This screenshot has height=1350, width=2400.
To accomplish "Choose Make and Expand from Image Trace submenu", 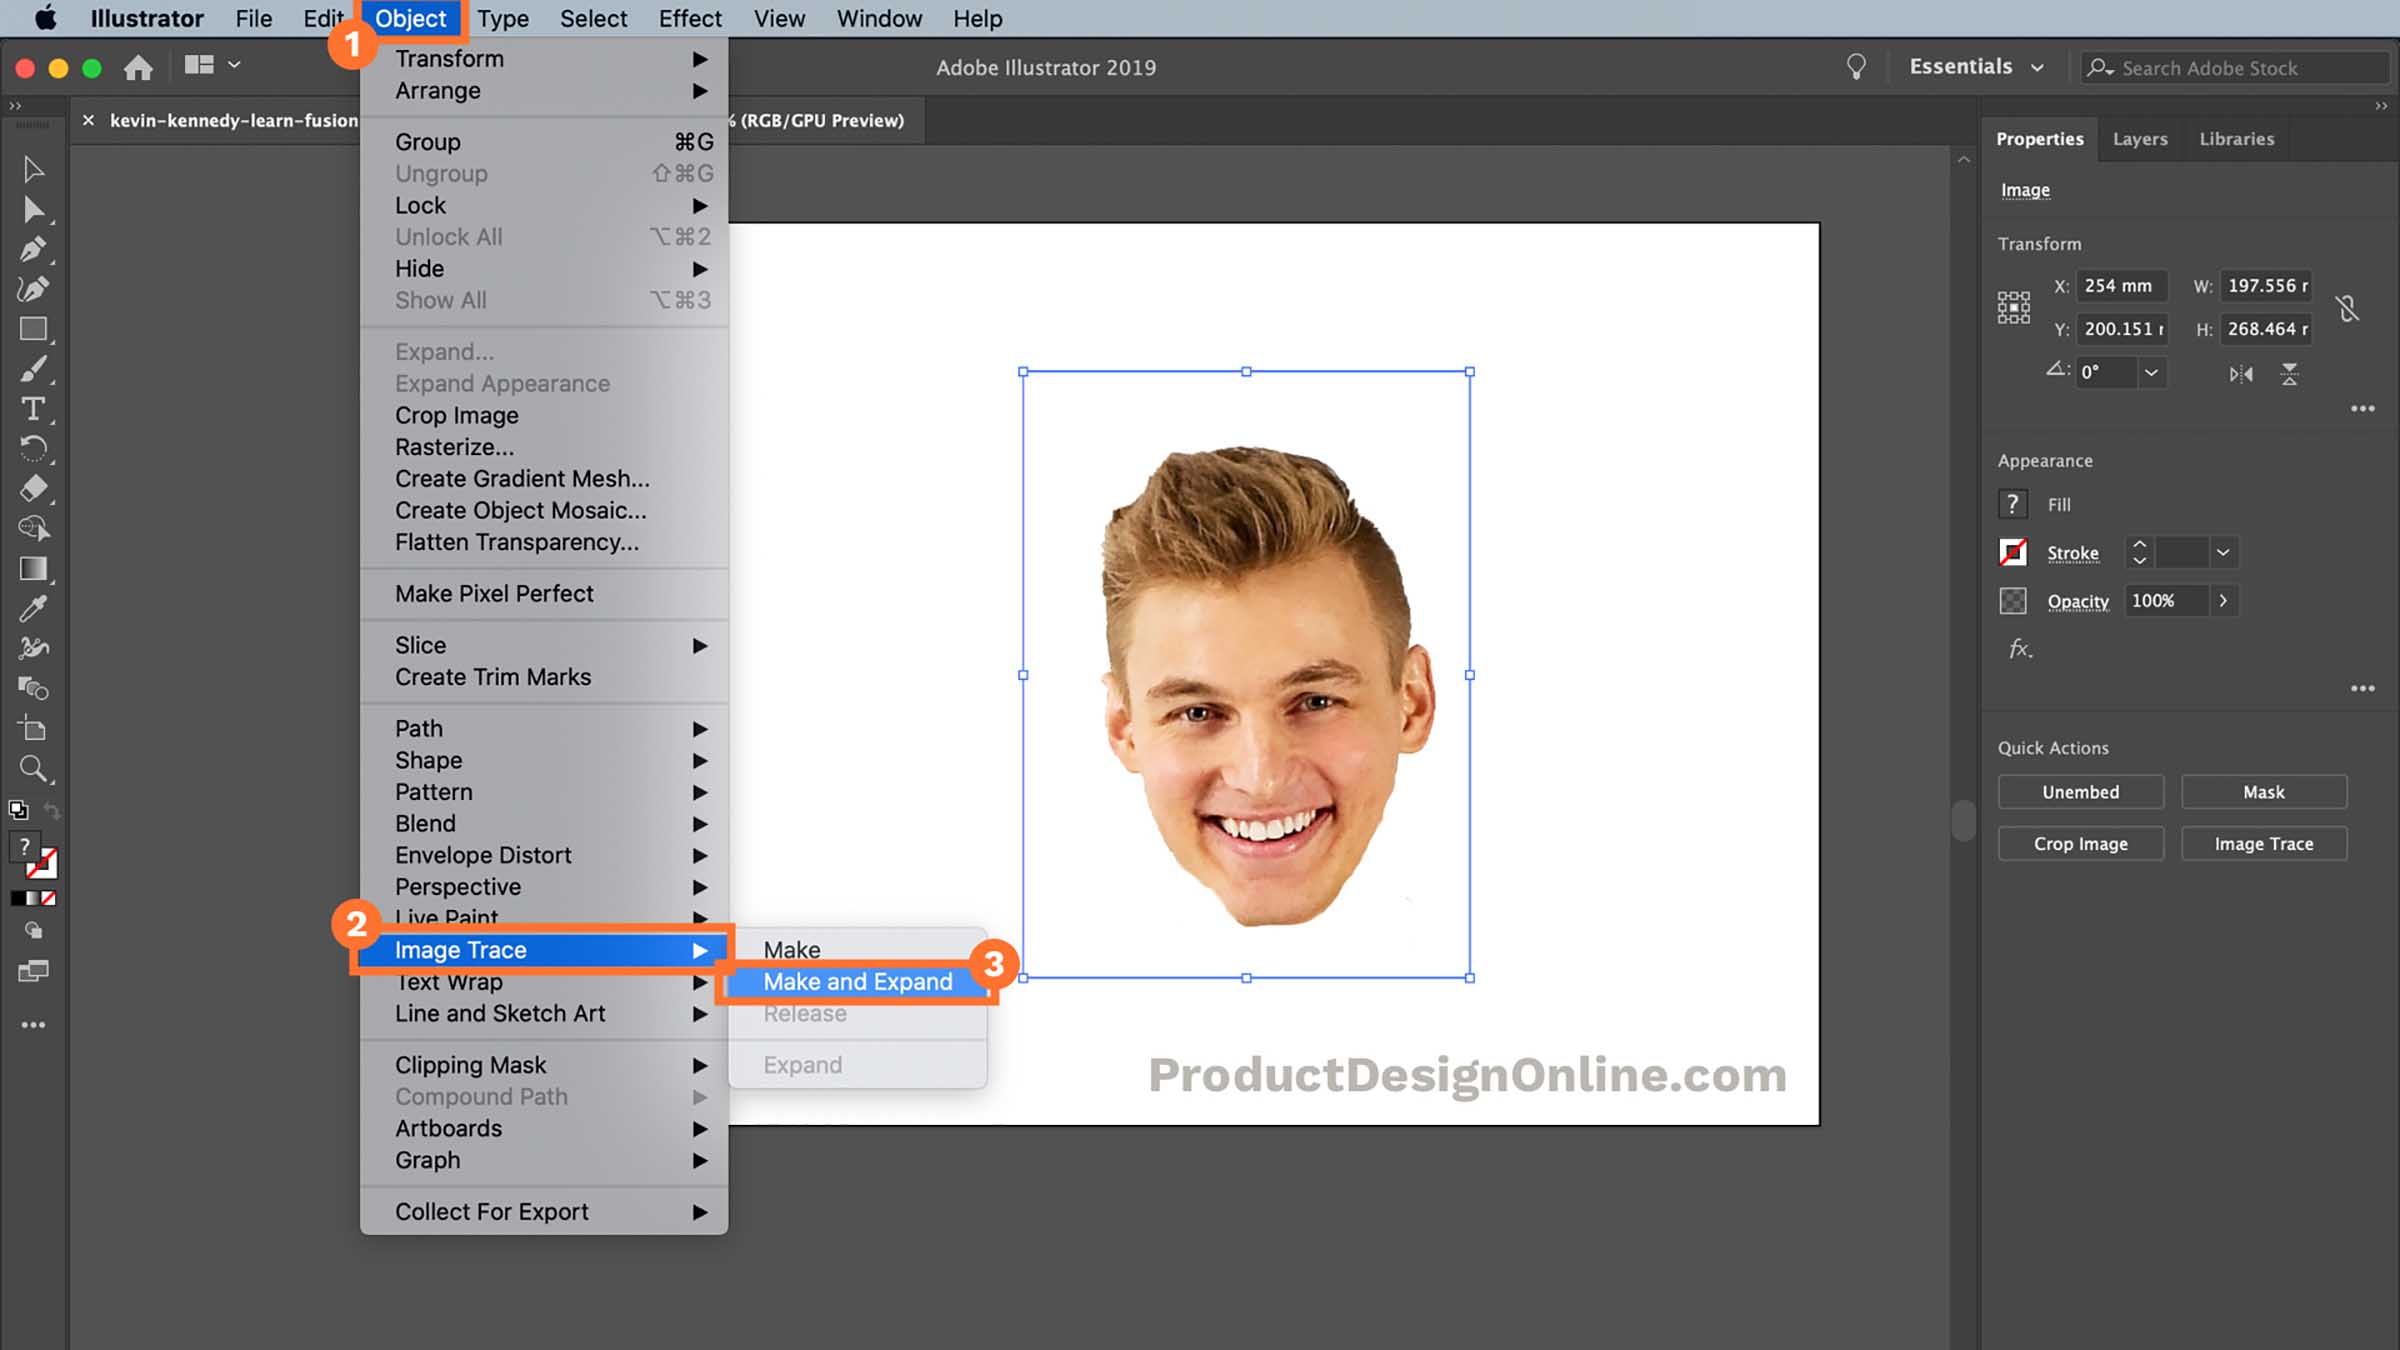I will 857,981.
